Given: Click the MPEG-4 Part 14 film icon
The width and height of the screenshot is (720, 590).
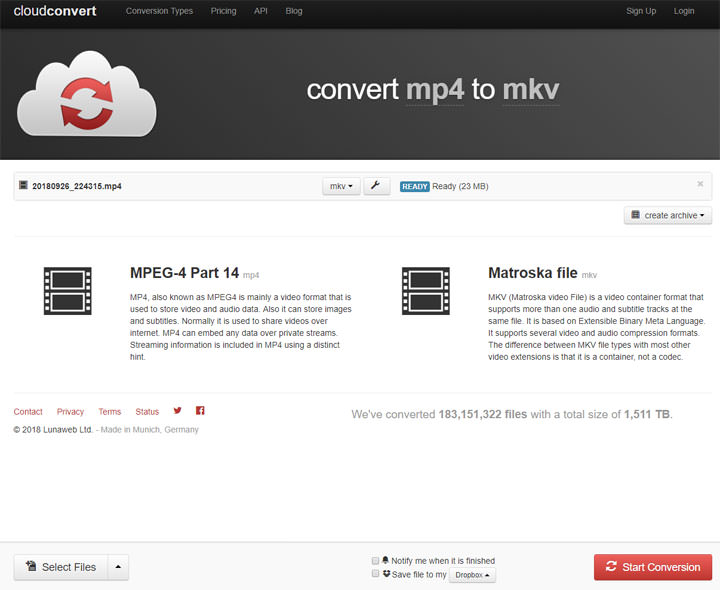Looking at the screenshot, I should (68, 291).
